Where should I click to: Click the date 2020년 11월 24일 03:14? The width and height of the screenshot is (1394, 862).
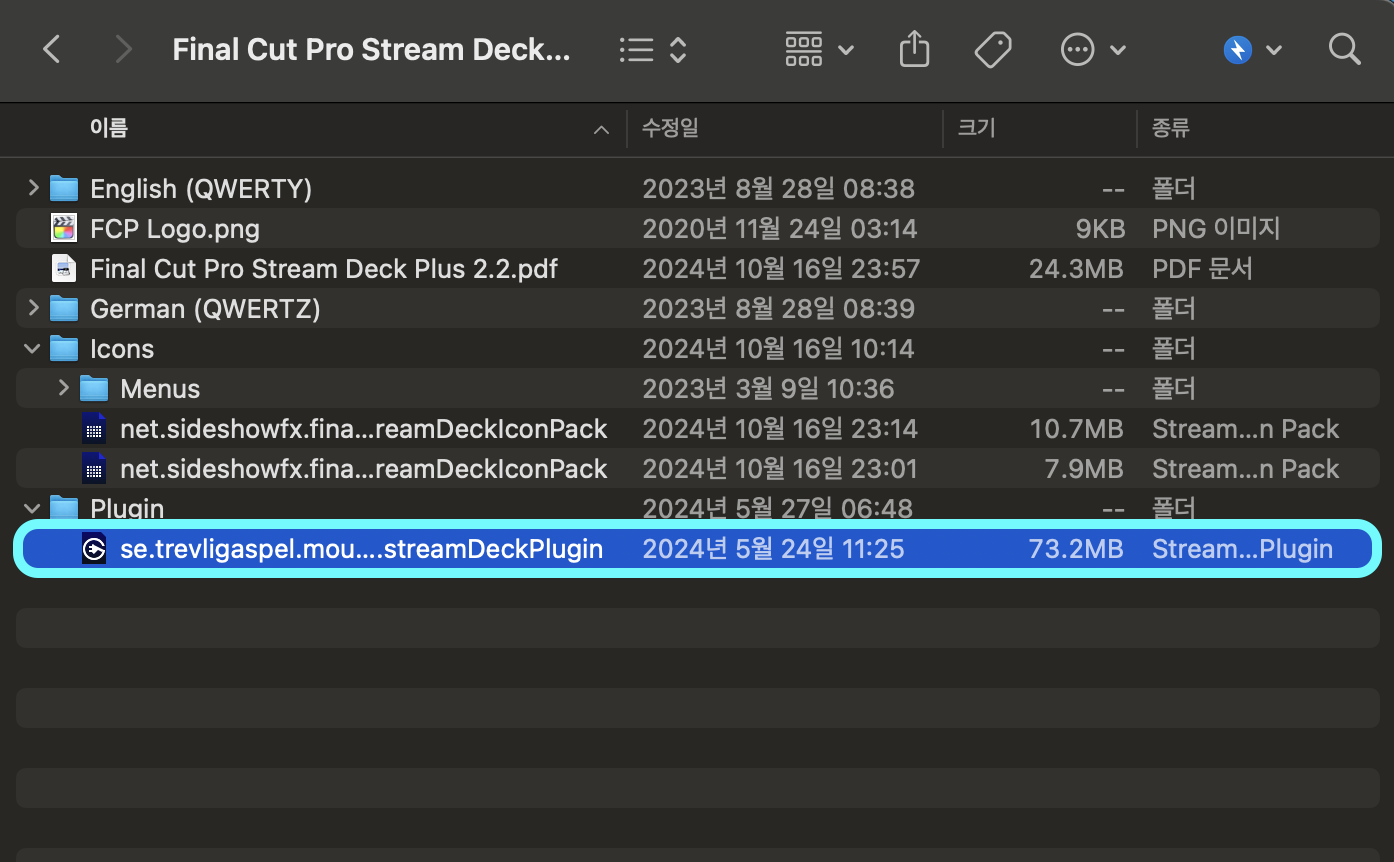tap(780, 229)
